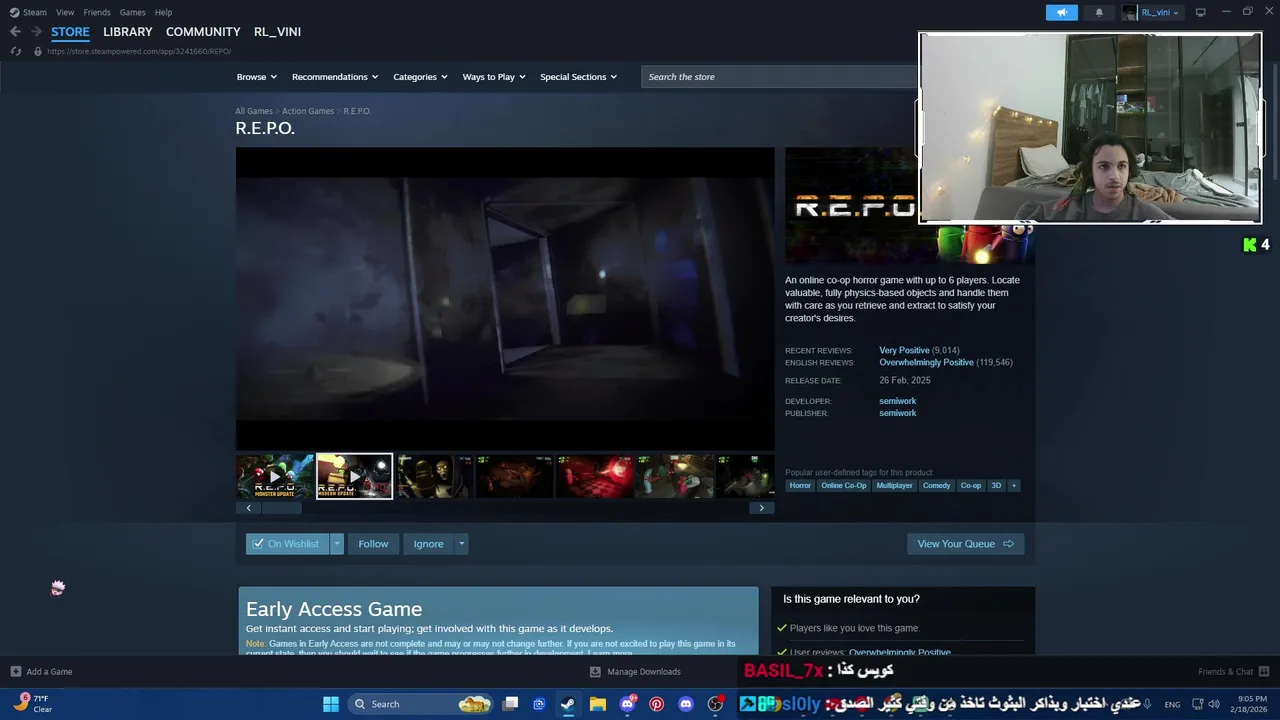
Task: Open the Ways to Play dropdown
Action: pos(494,77)
